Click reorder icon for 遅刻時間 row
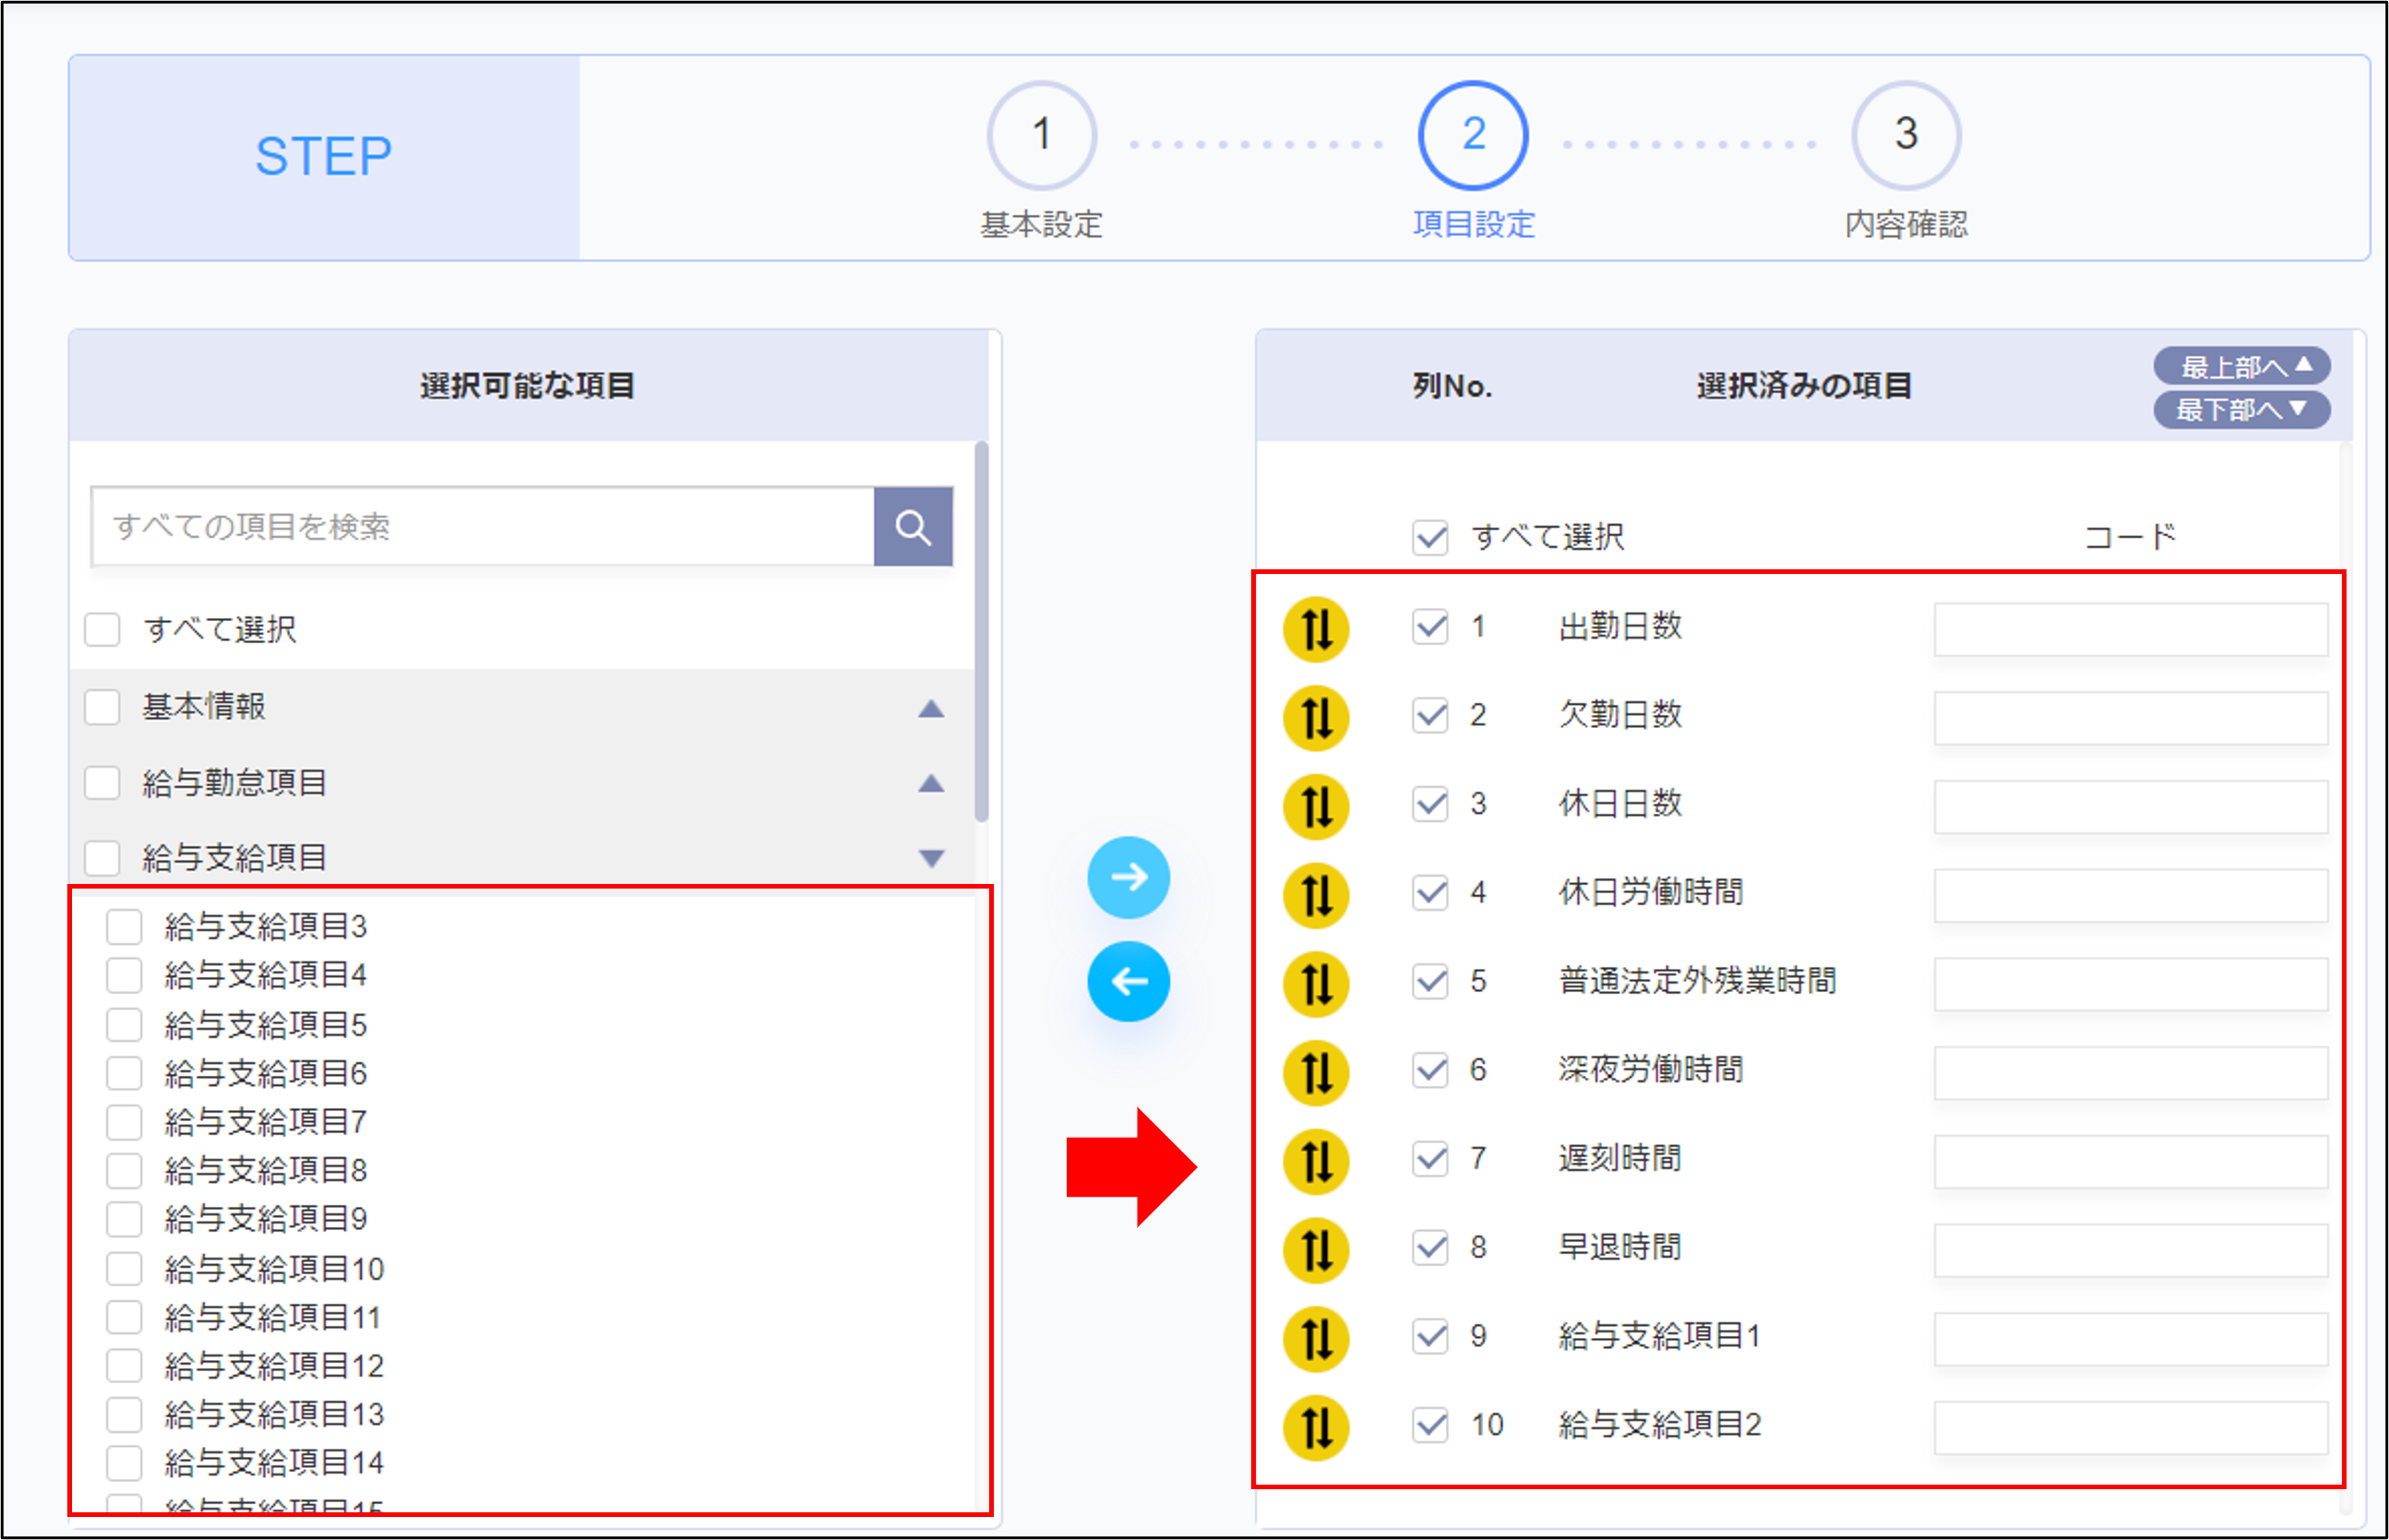This screenshot has height=1540, width=2389. pos(1315,1161)
